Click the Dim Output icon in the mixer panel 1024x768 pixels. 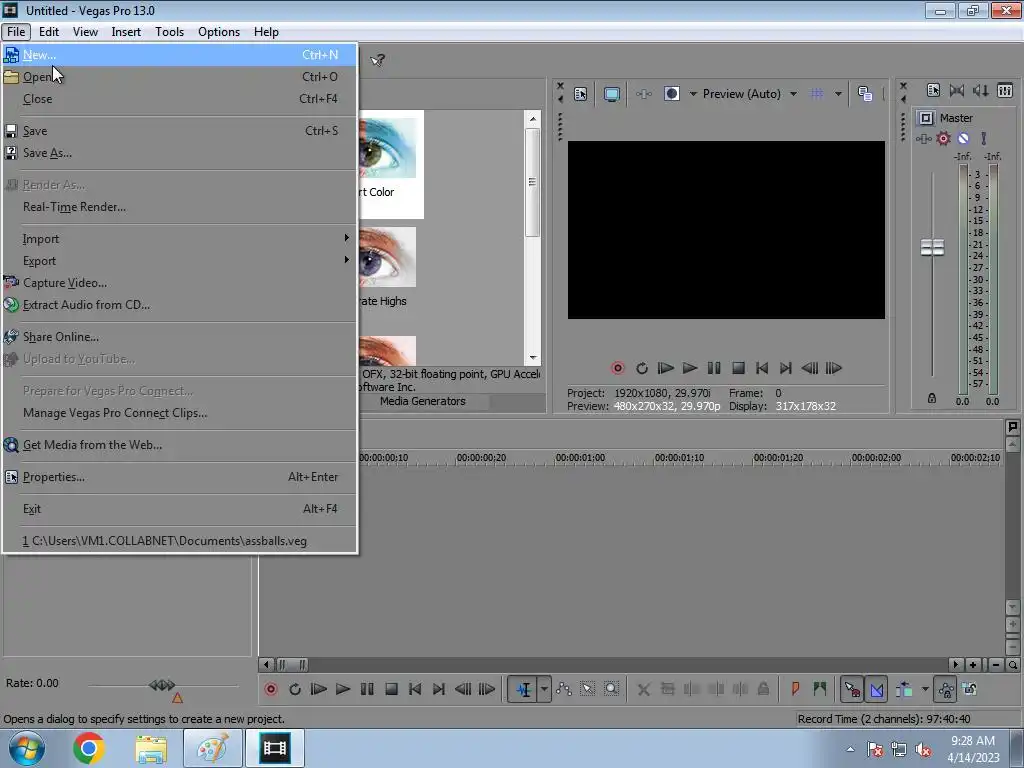(980, 91)
